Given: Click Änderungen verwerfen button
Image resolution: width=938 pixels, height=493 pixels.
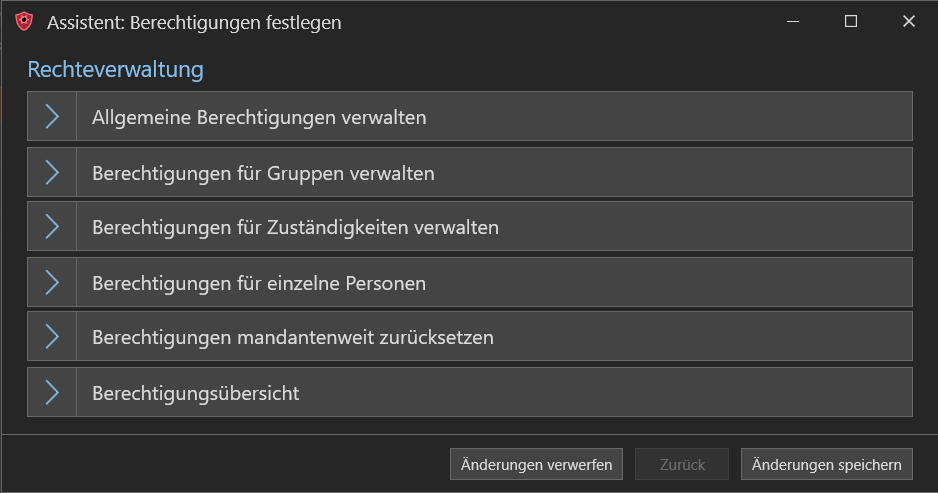Looking at the screenshot, I should click(x=536, y=464).
